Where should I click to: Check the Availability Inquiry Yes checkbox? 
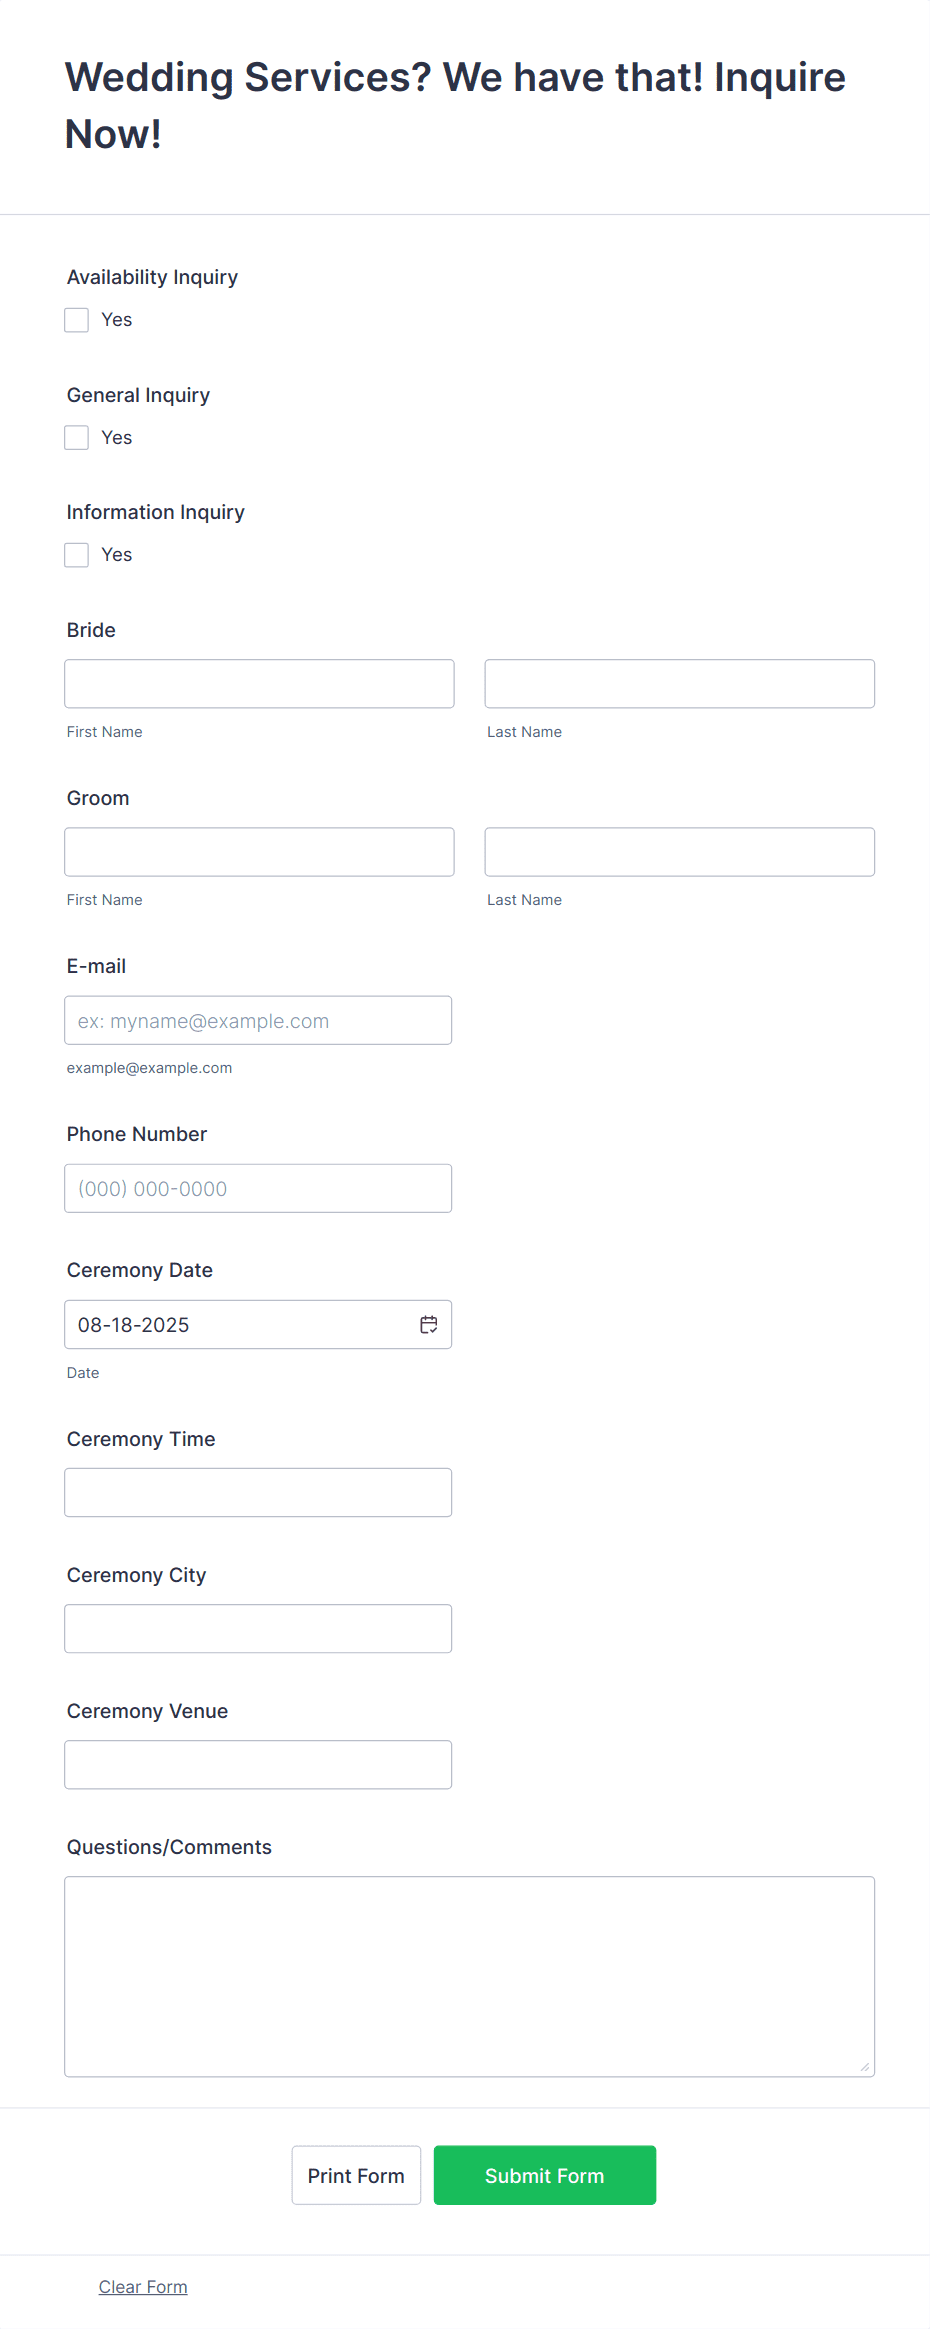[76, 319]
